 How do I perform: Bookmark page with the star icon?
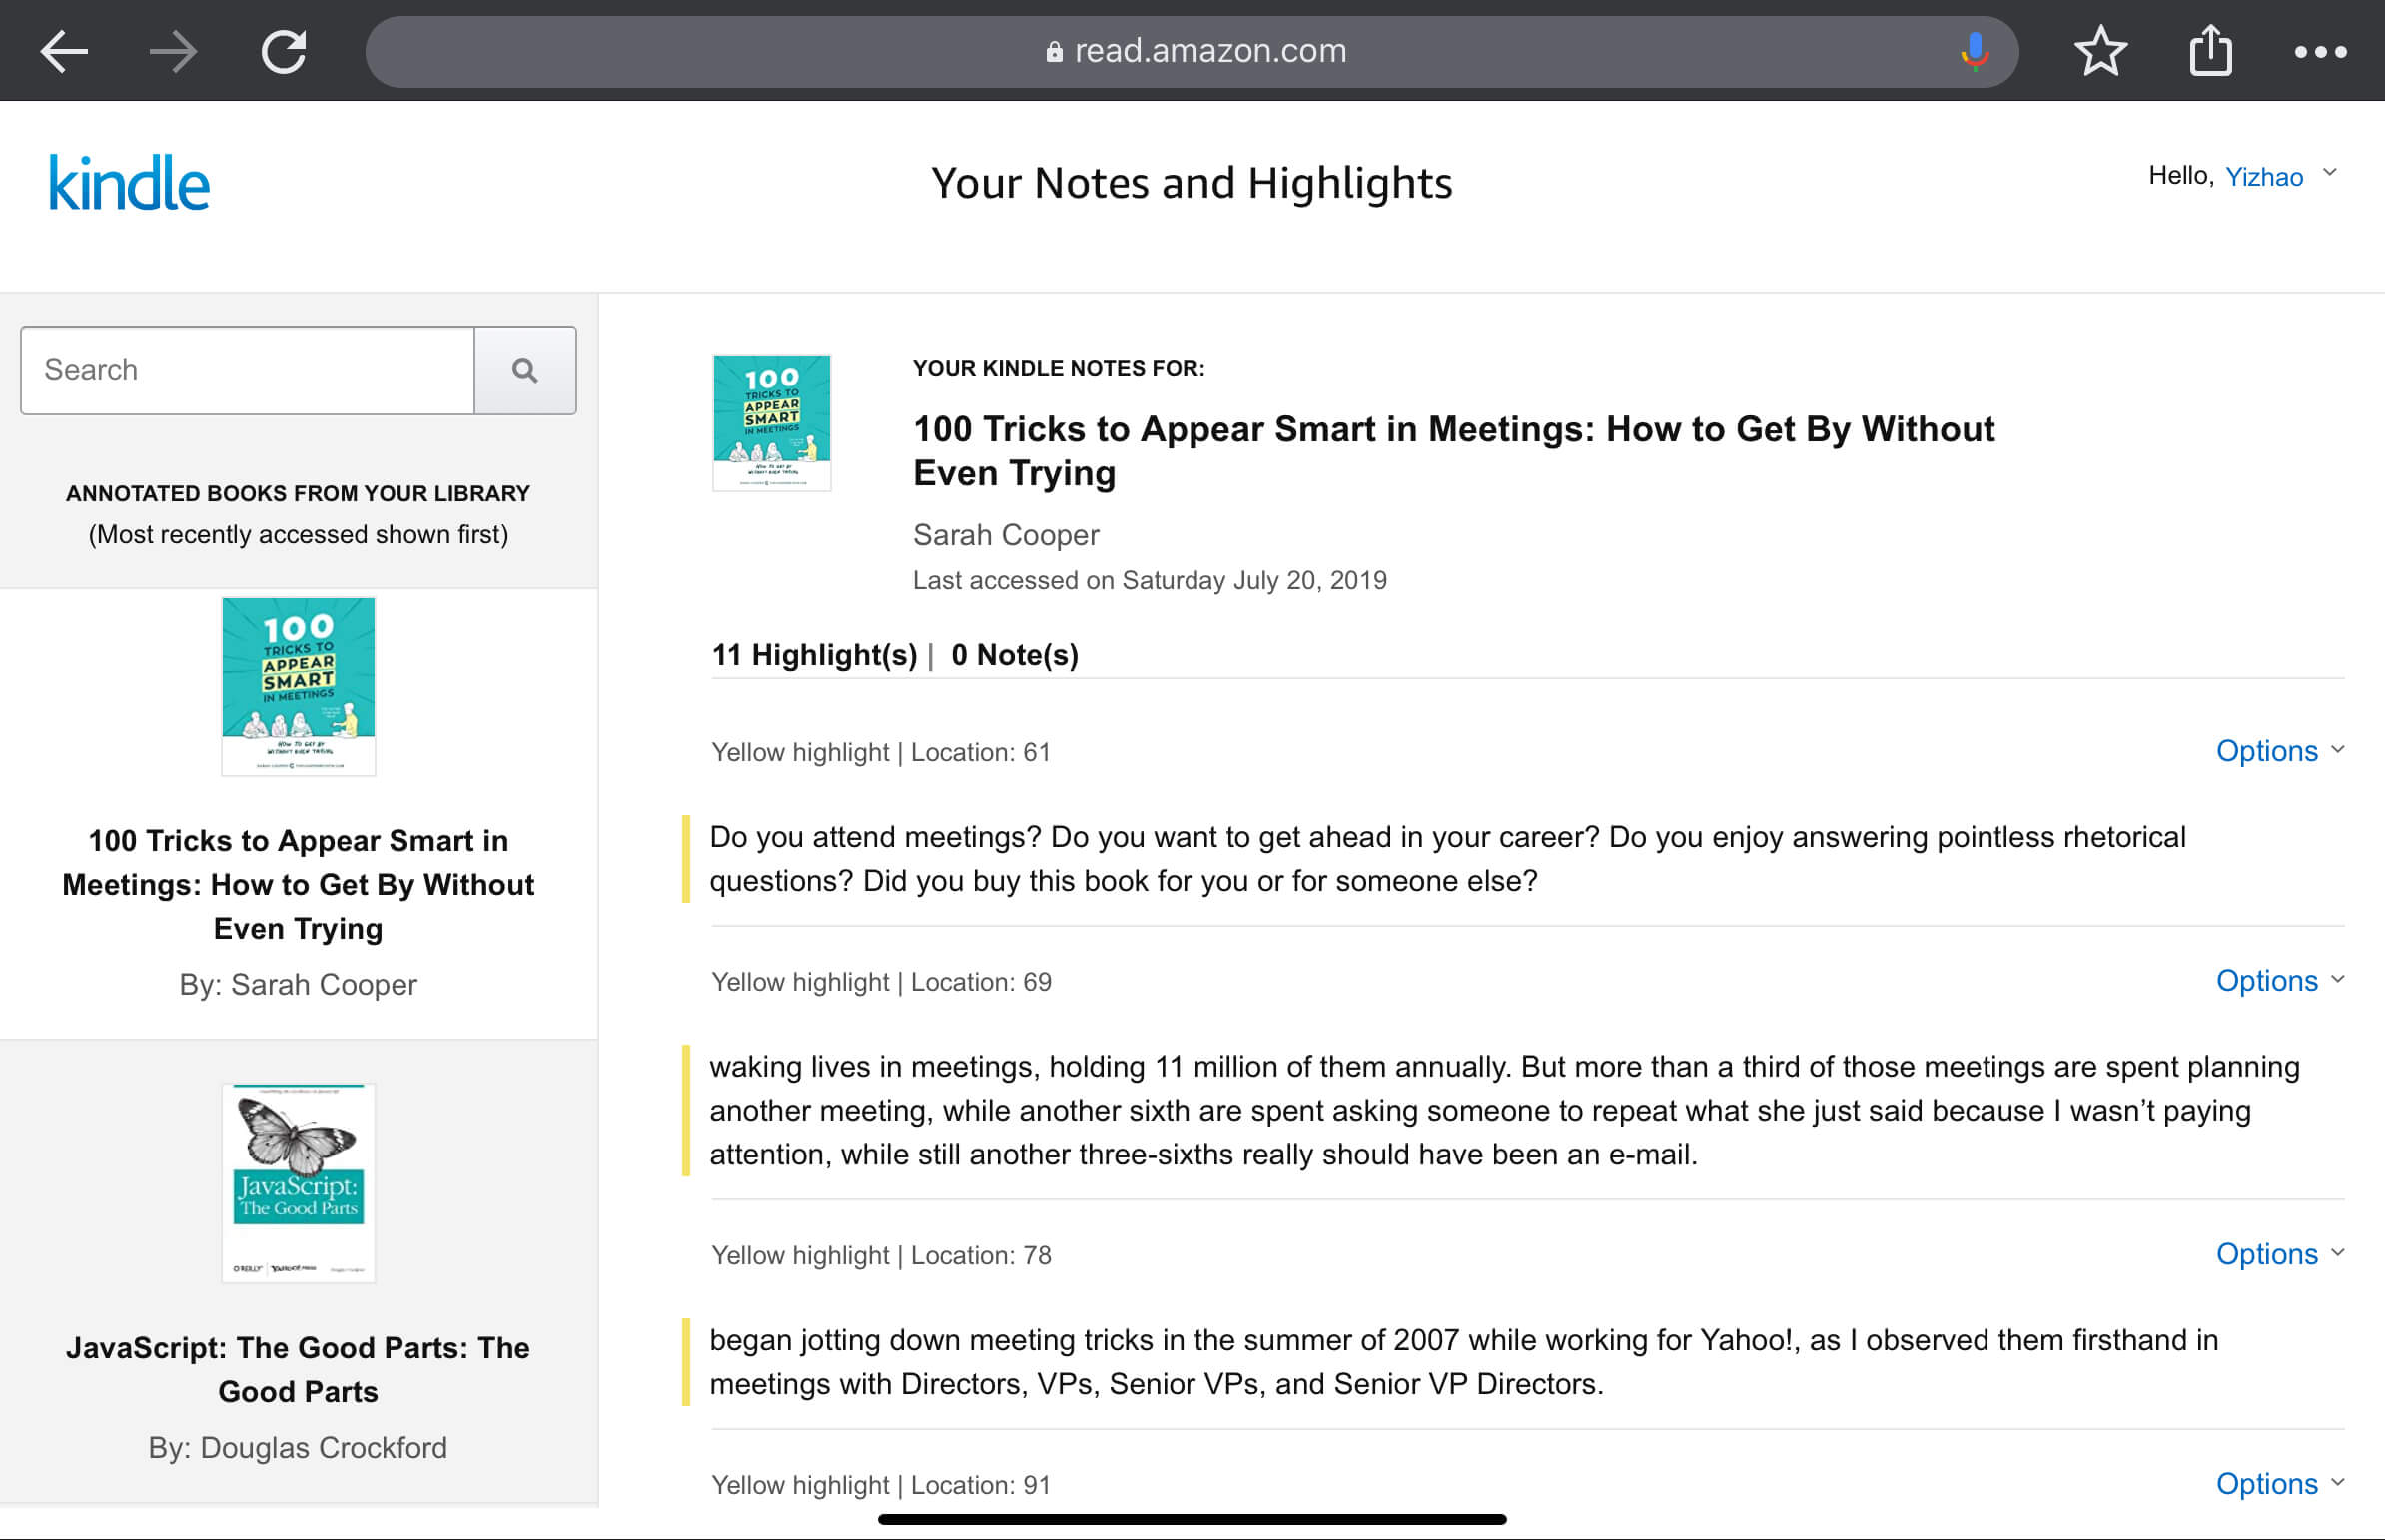tap(2100, 51)
